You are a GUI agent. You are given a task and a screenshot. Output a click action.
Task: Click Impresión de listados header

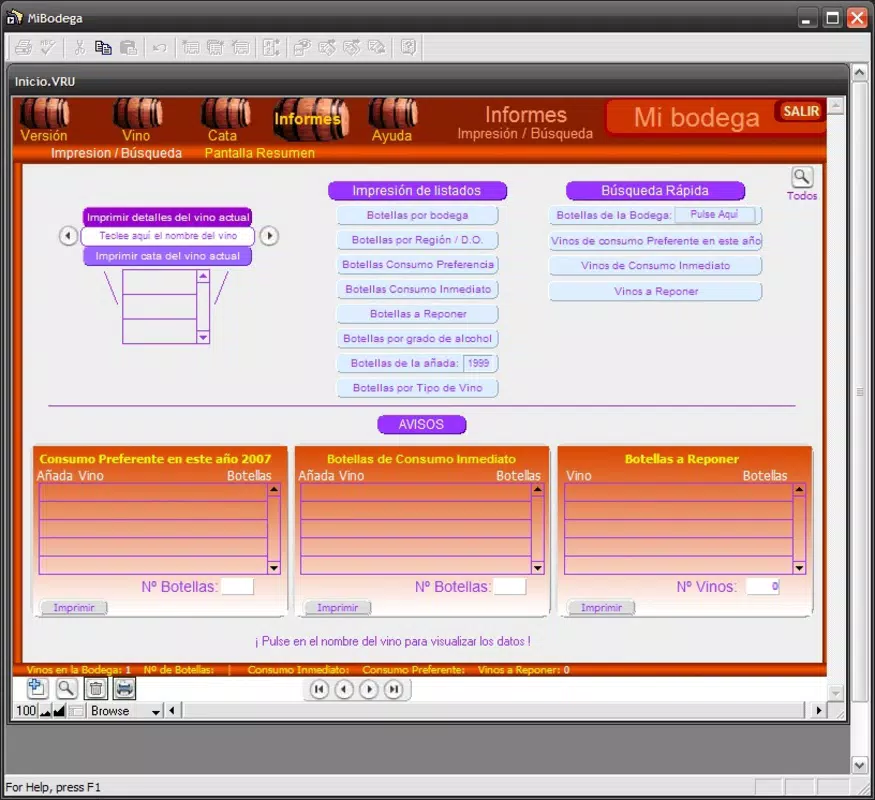tap(417, 191)
